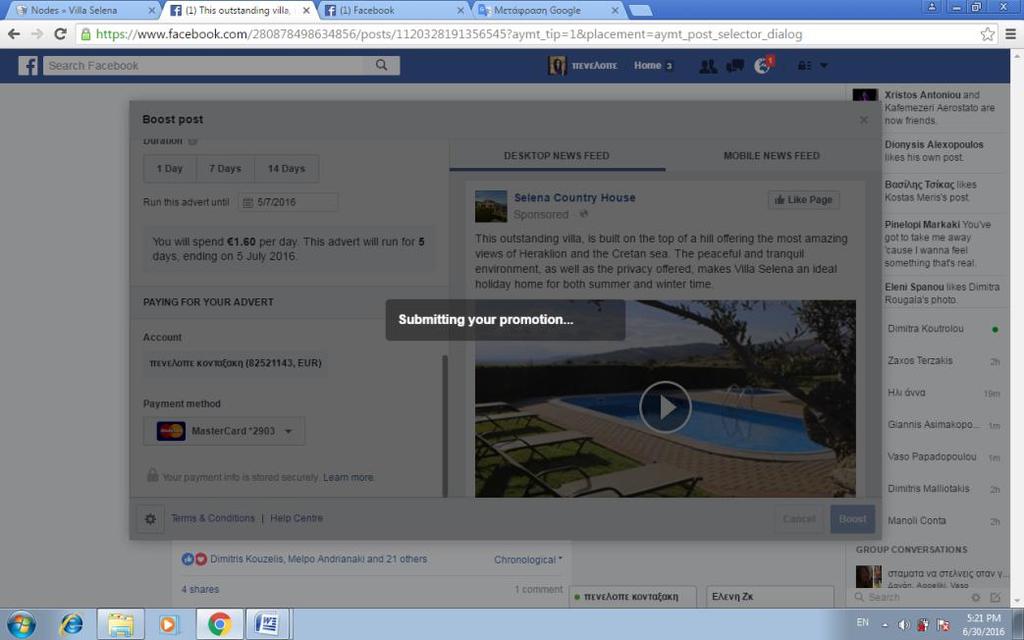Click the Like Page button
This screenshot has height=640, width=1024.
pyautogui.click(x=803, y=200)
